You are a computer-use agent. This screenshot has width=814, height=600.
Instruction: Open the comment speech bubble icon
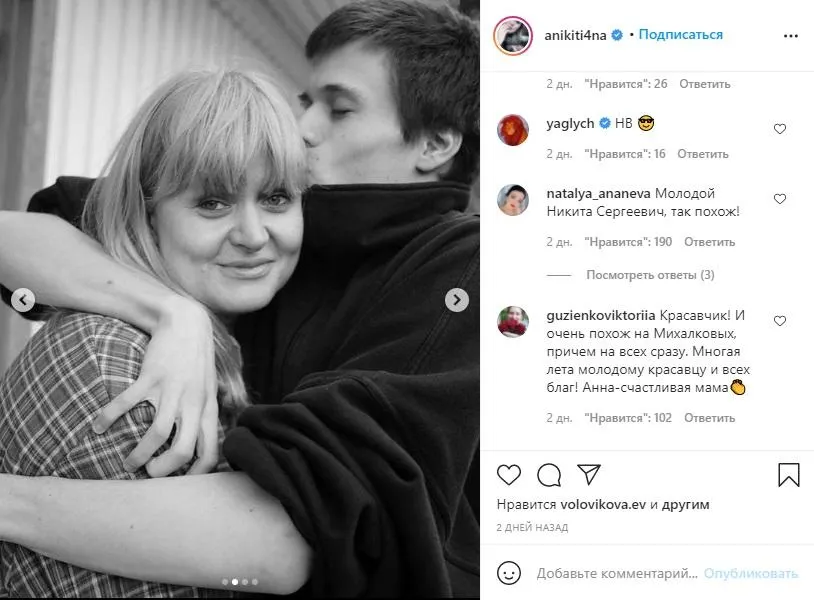pos(549,474)
